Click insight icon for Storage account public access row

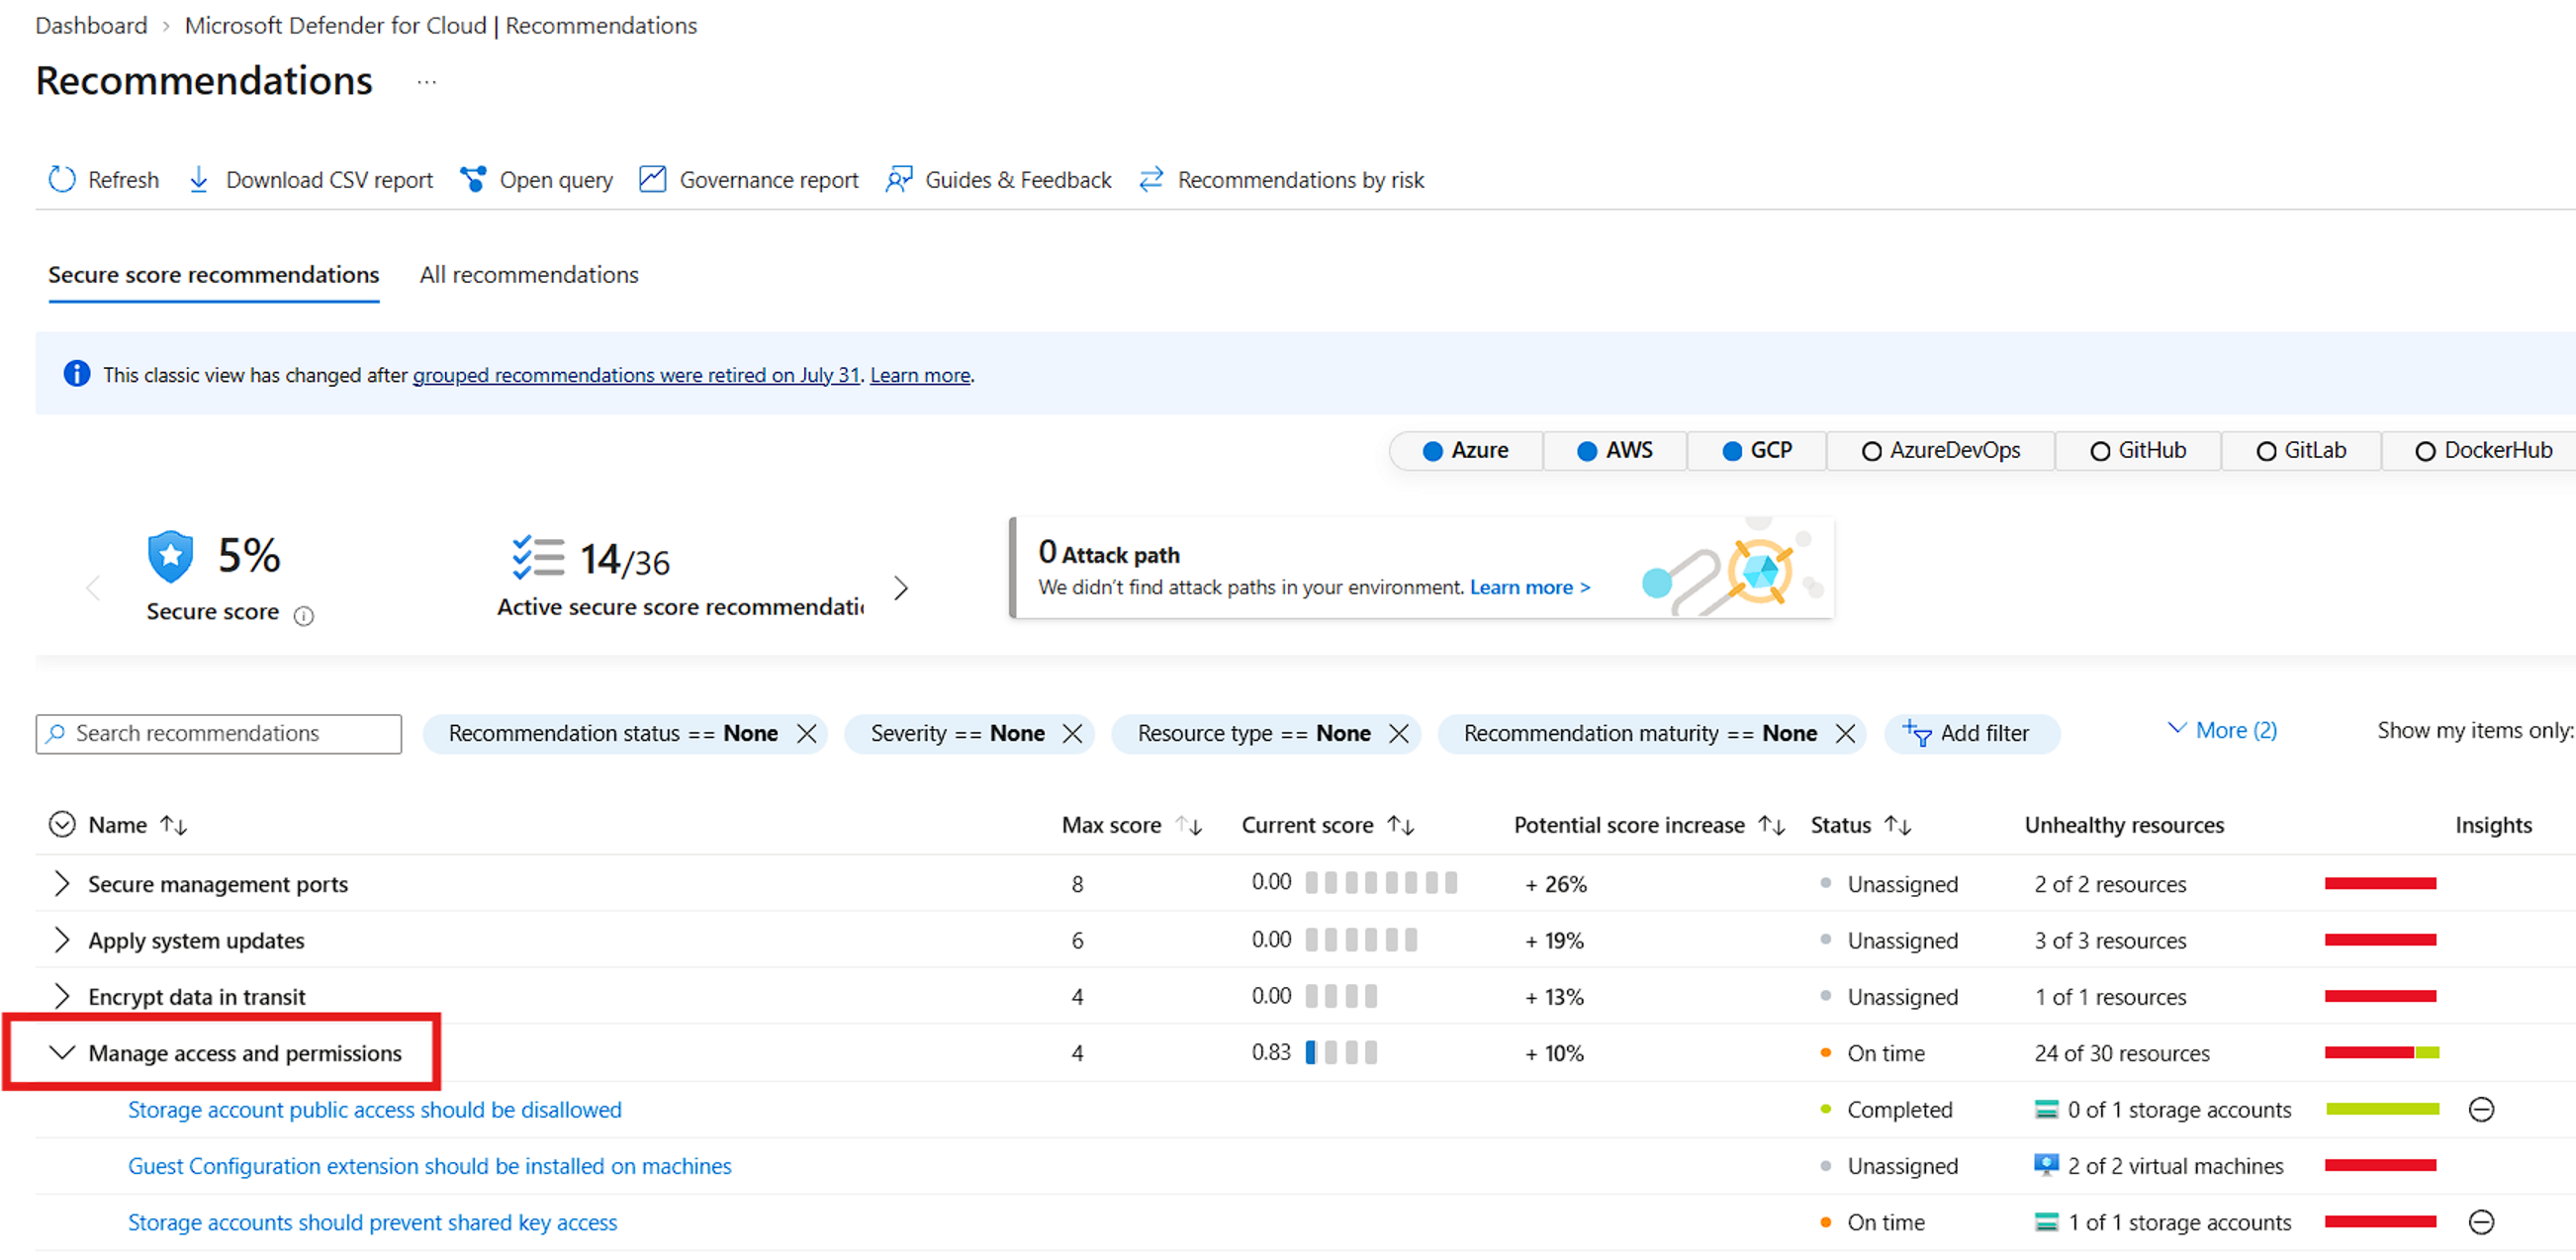pos(2481,1109)
